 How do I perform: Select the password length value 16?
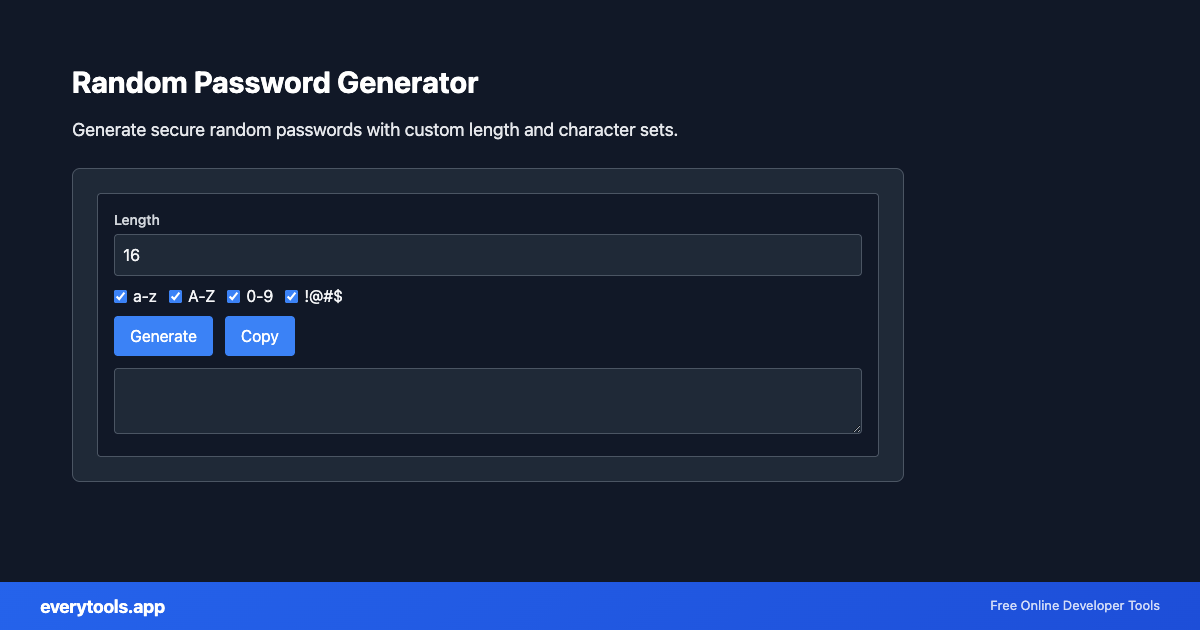tap(131, 255)
